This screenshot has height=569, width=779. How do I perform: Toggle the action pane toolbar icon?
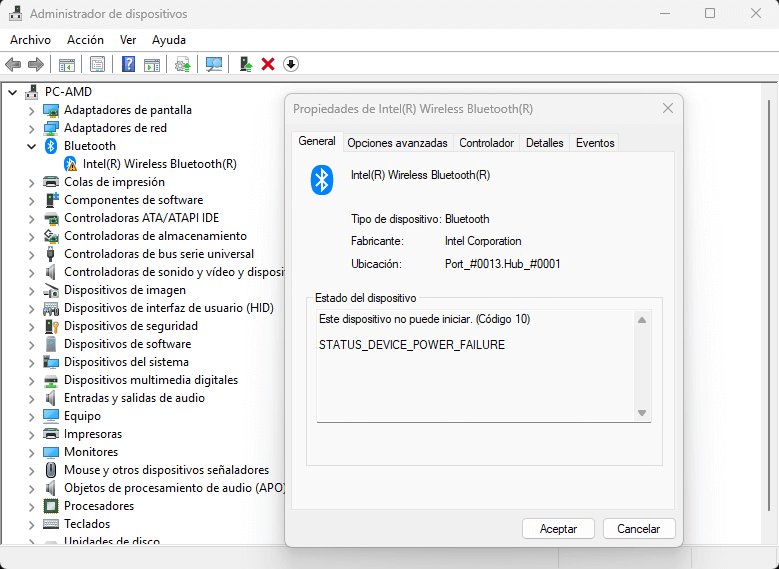152,65
